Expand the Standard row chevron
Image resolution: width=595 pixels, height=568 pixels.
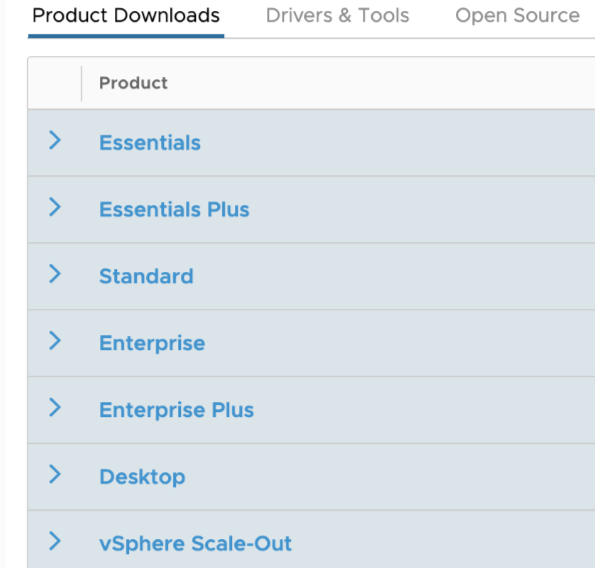coord(55,274)
